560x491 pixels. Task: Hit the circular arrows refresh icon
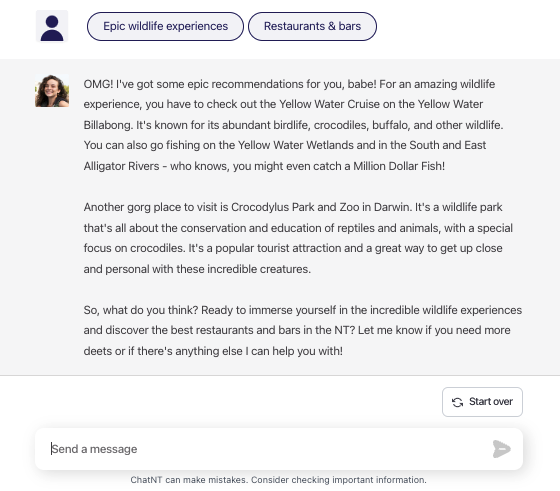tap(458, 402)
